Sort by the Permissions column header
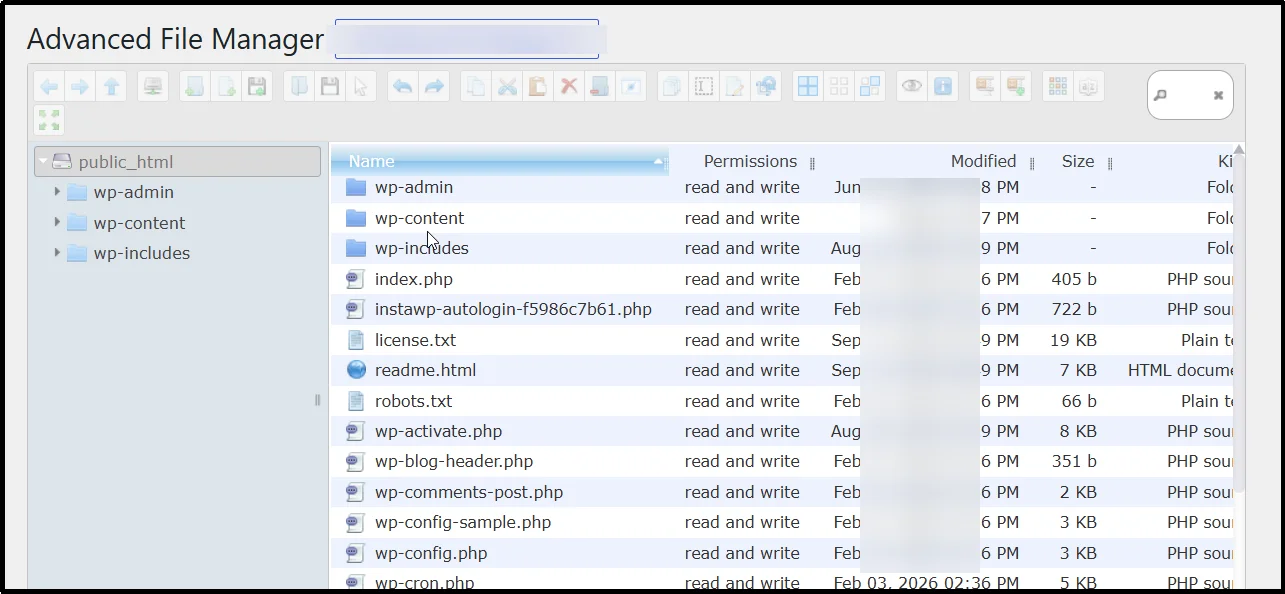Screen dimensions: 1285x594 pos(750,161)
